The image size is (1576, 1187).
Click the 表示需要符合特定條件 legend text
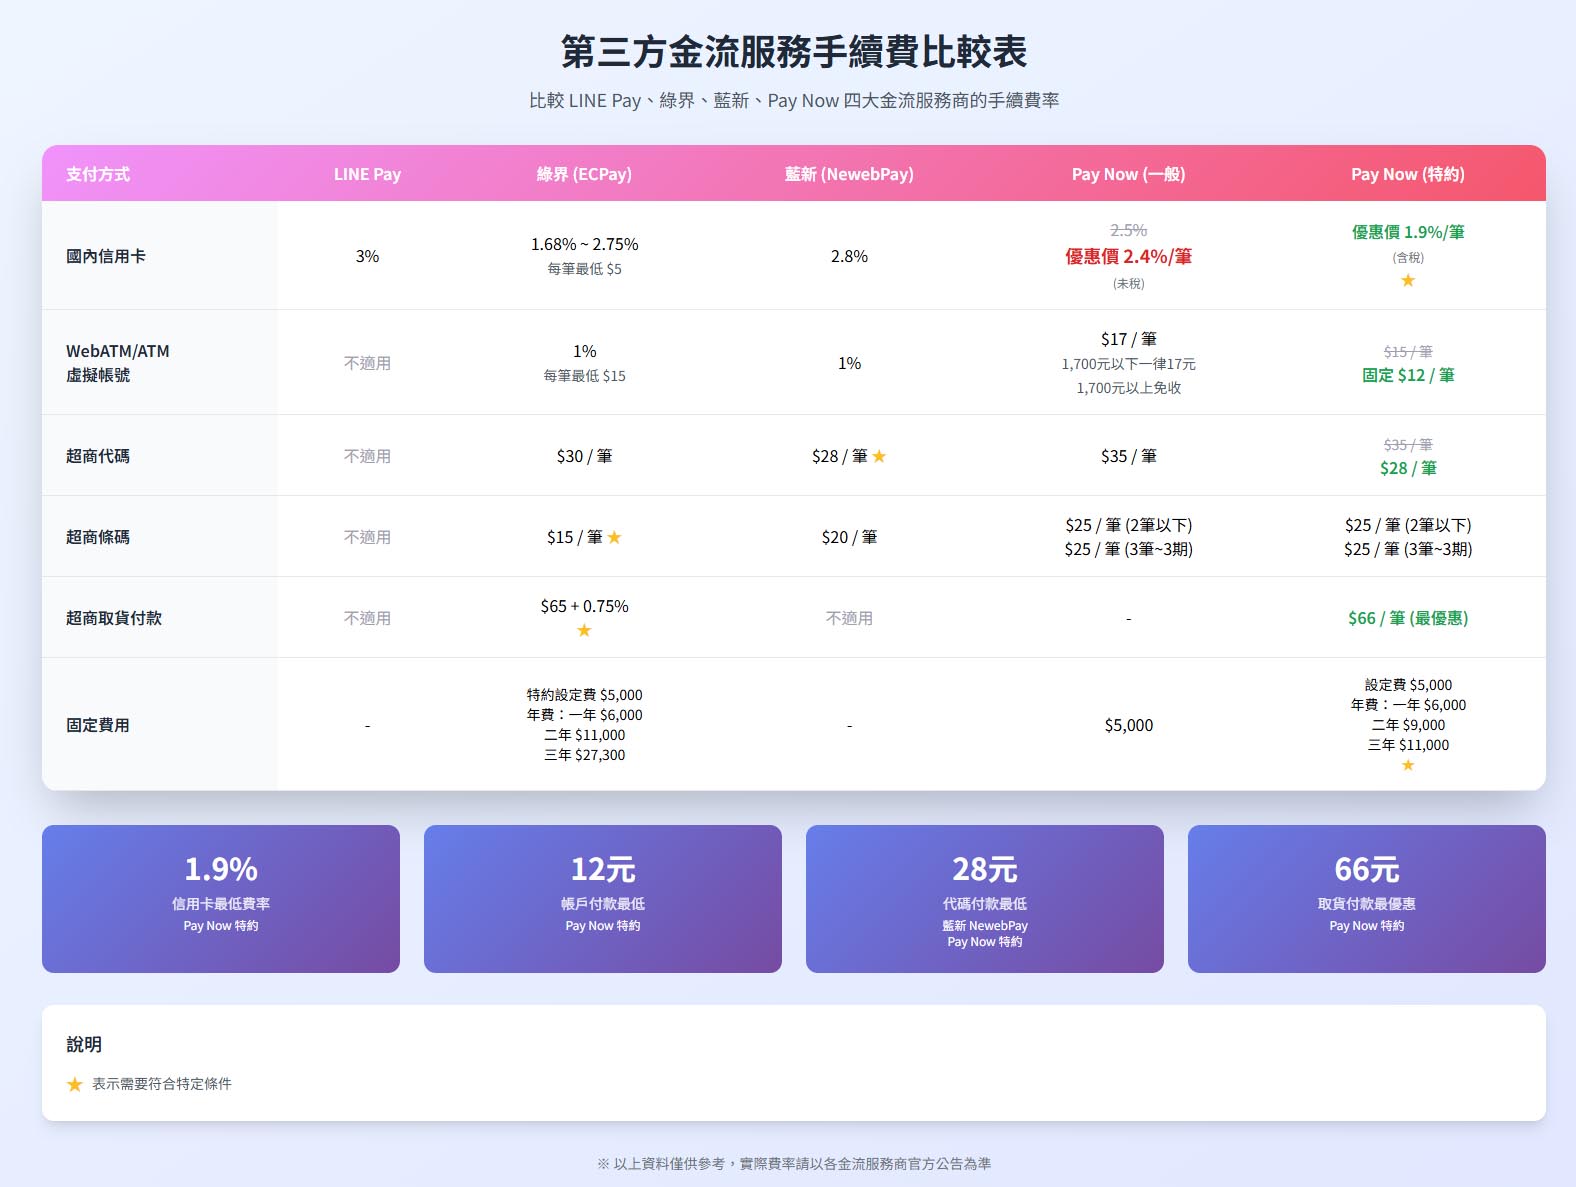162,1084
